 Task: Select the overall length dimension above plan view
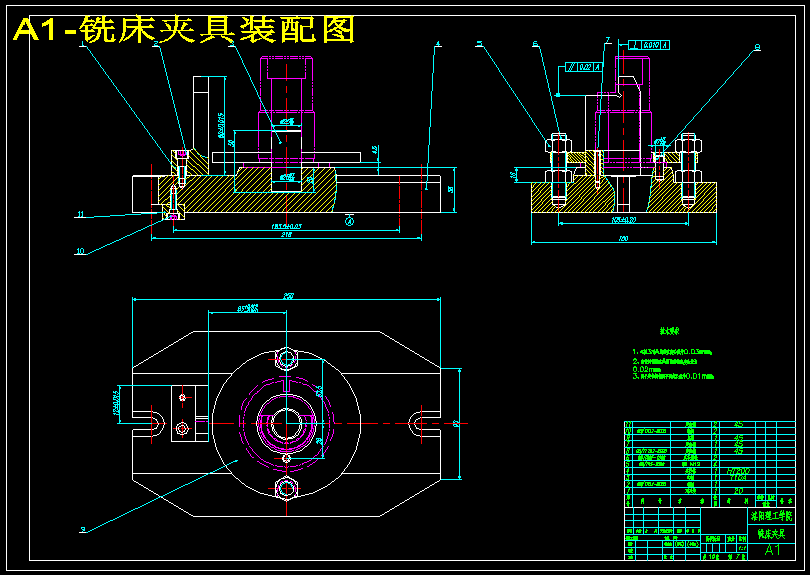tap(288, 297)
